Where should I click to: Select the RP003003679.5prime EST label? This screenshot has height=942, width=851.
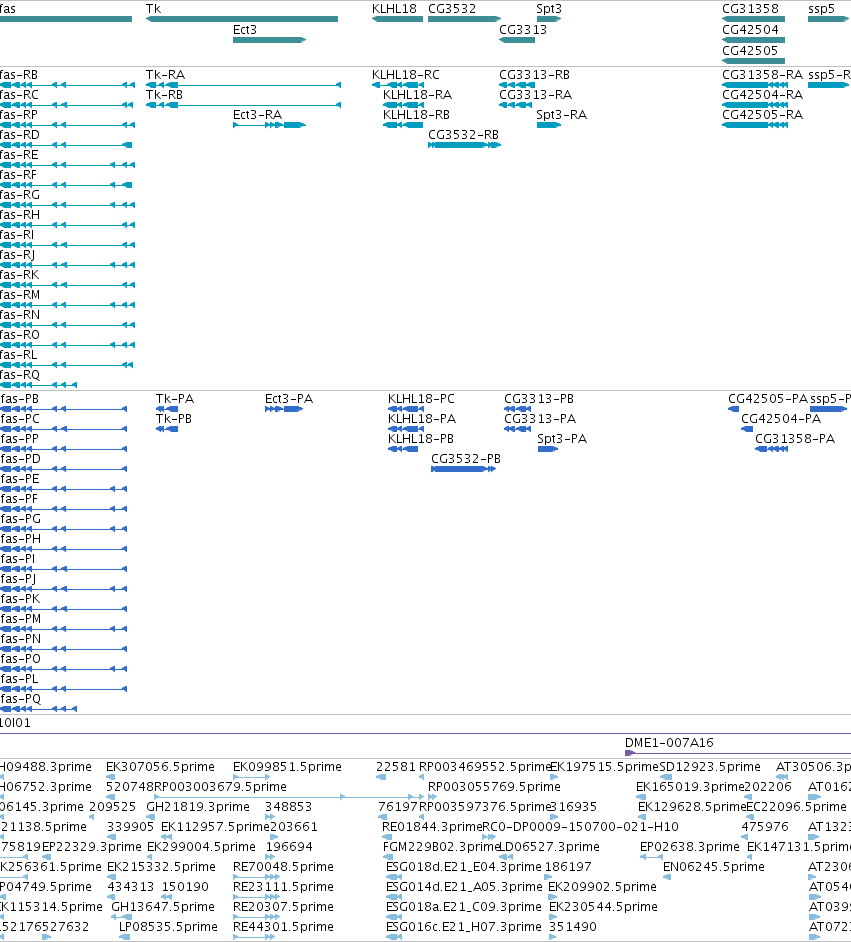(x=220, y=787)
